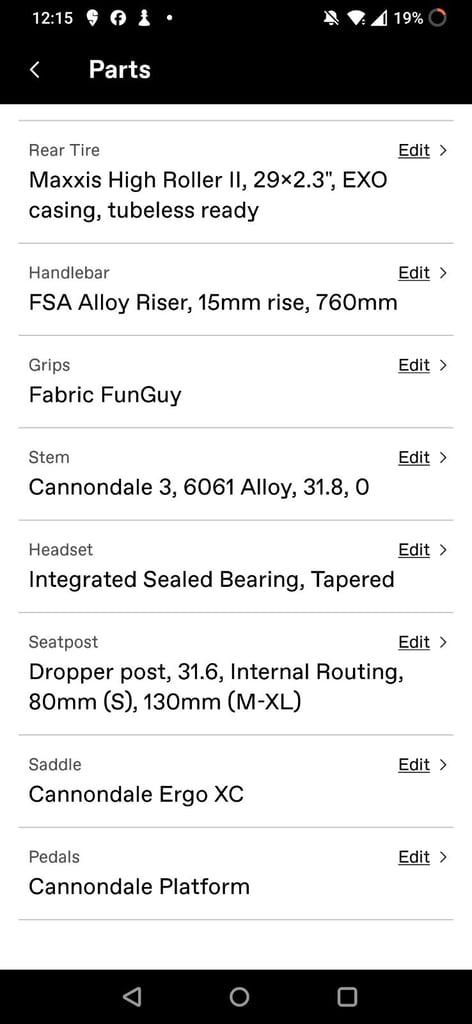Edit the Saddle entry
The height and width of the screenshot is (1024, 472).
(x=414, y=765)
